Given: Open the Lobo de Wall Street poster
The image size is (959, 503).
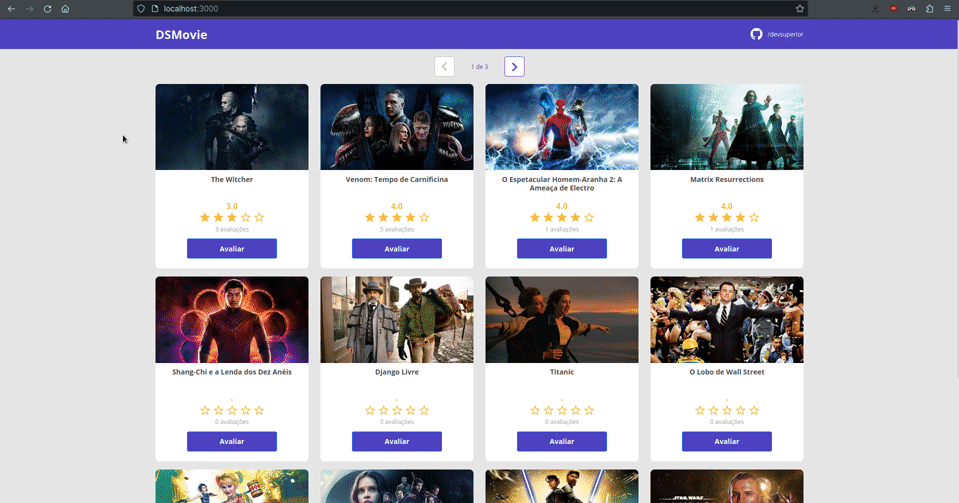Looking at the screenshot, I should point(727,319).
